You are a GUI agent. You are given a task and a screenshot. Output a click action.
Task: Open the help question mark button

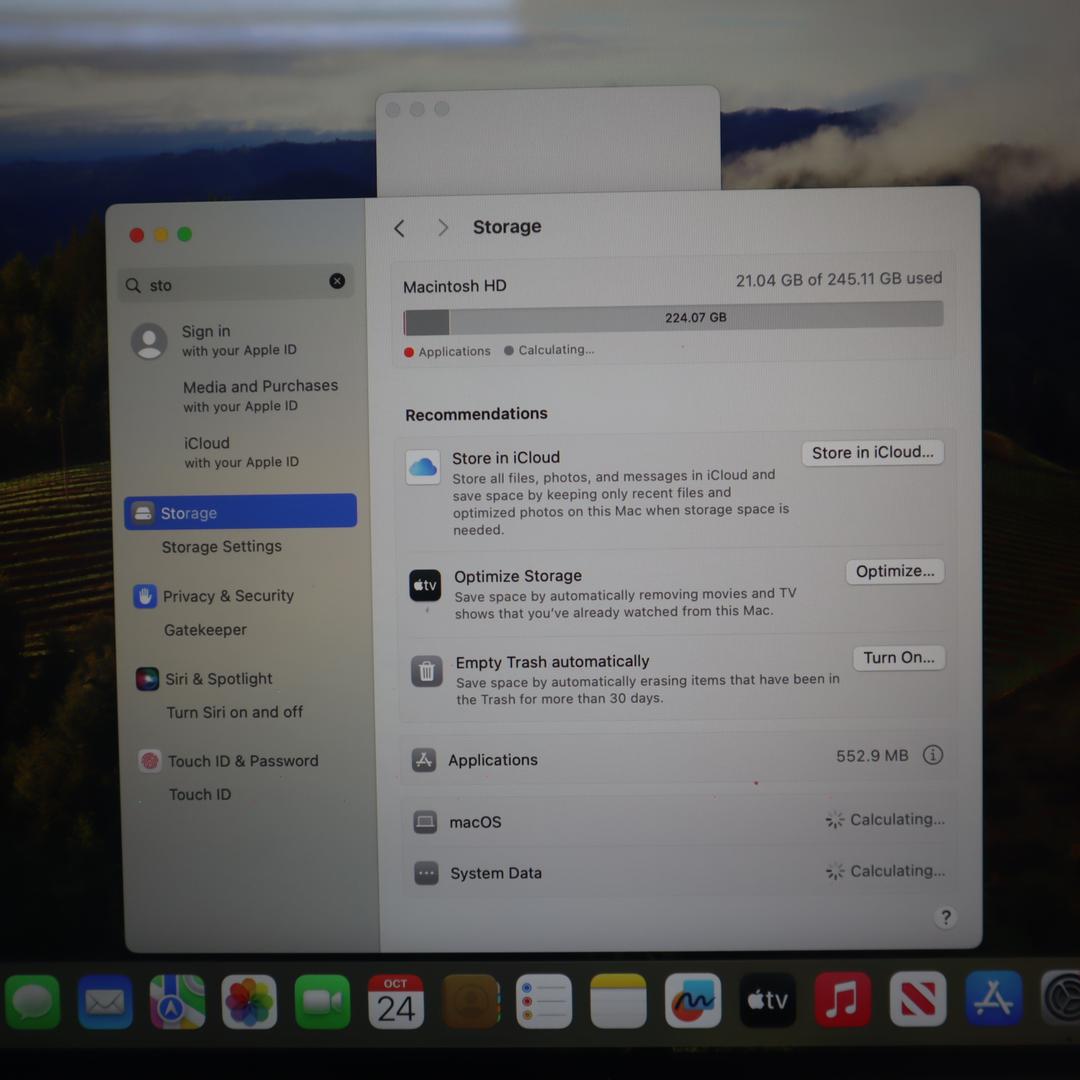[x=945, y=917]
